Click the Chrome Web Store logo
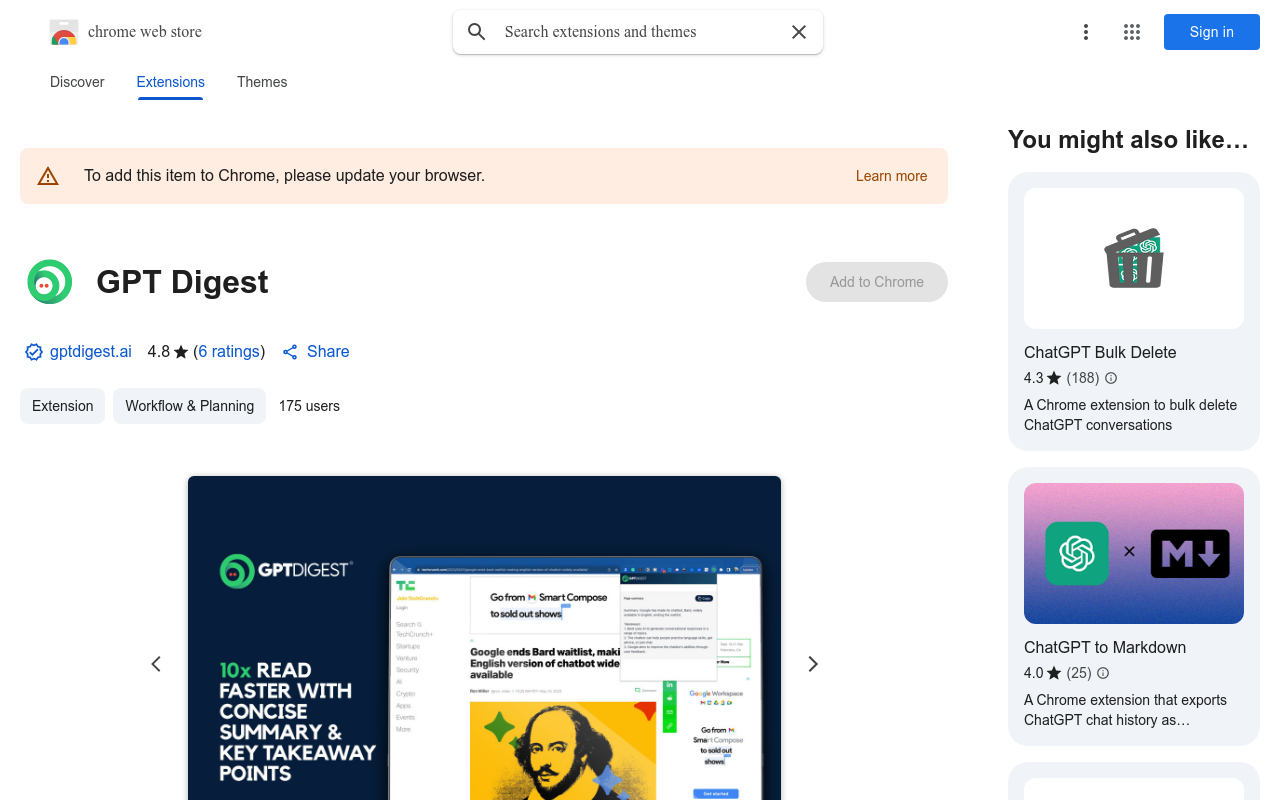1280x800 pixels. 64,32
